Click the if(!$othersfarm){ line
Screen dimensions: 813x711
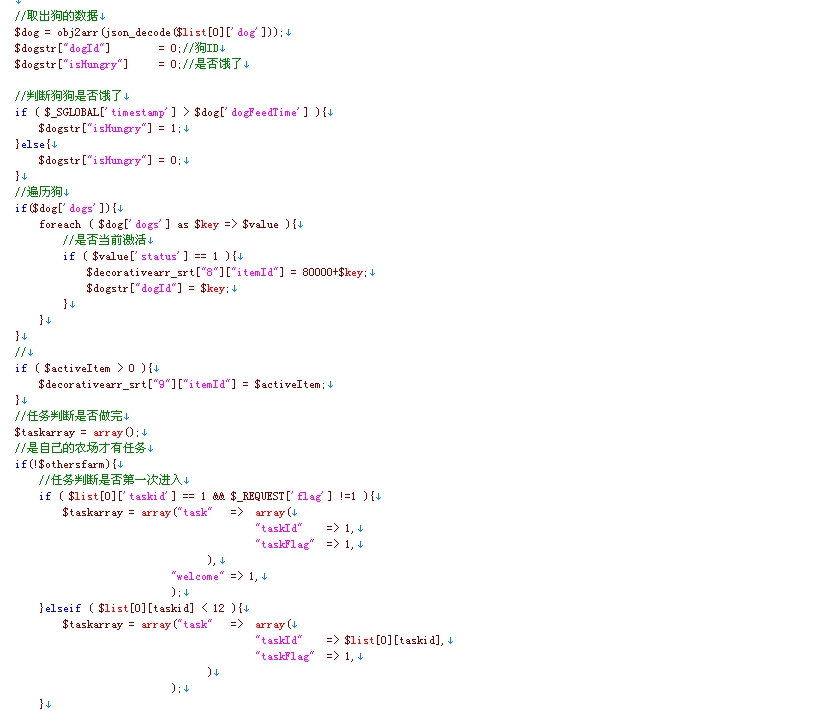click(x=69, y=464)
